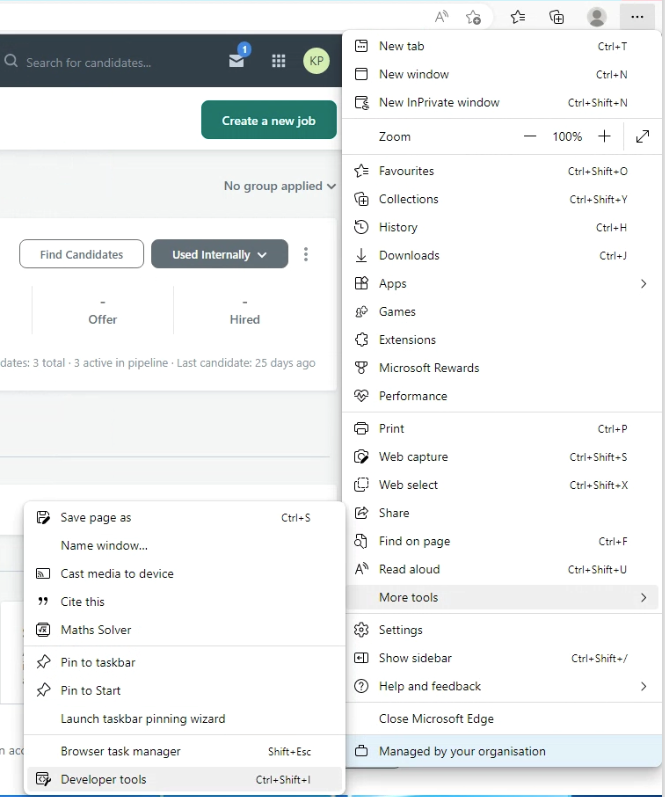
Task: Open Performance menu entry
Action: click(x=502, y=396)
